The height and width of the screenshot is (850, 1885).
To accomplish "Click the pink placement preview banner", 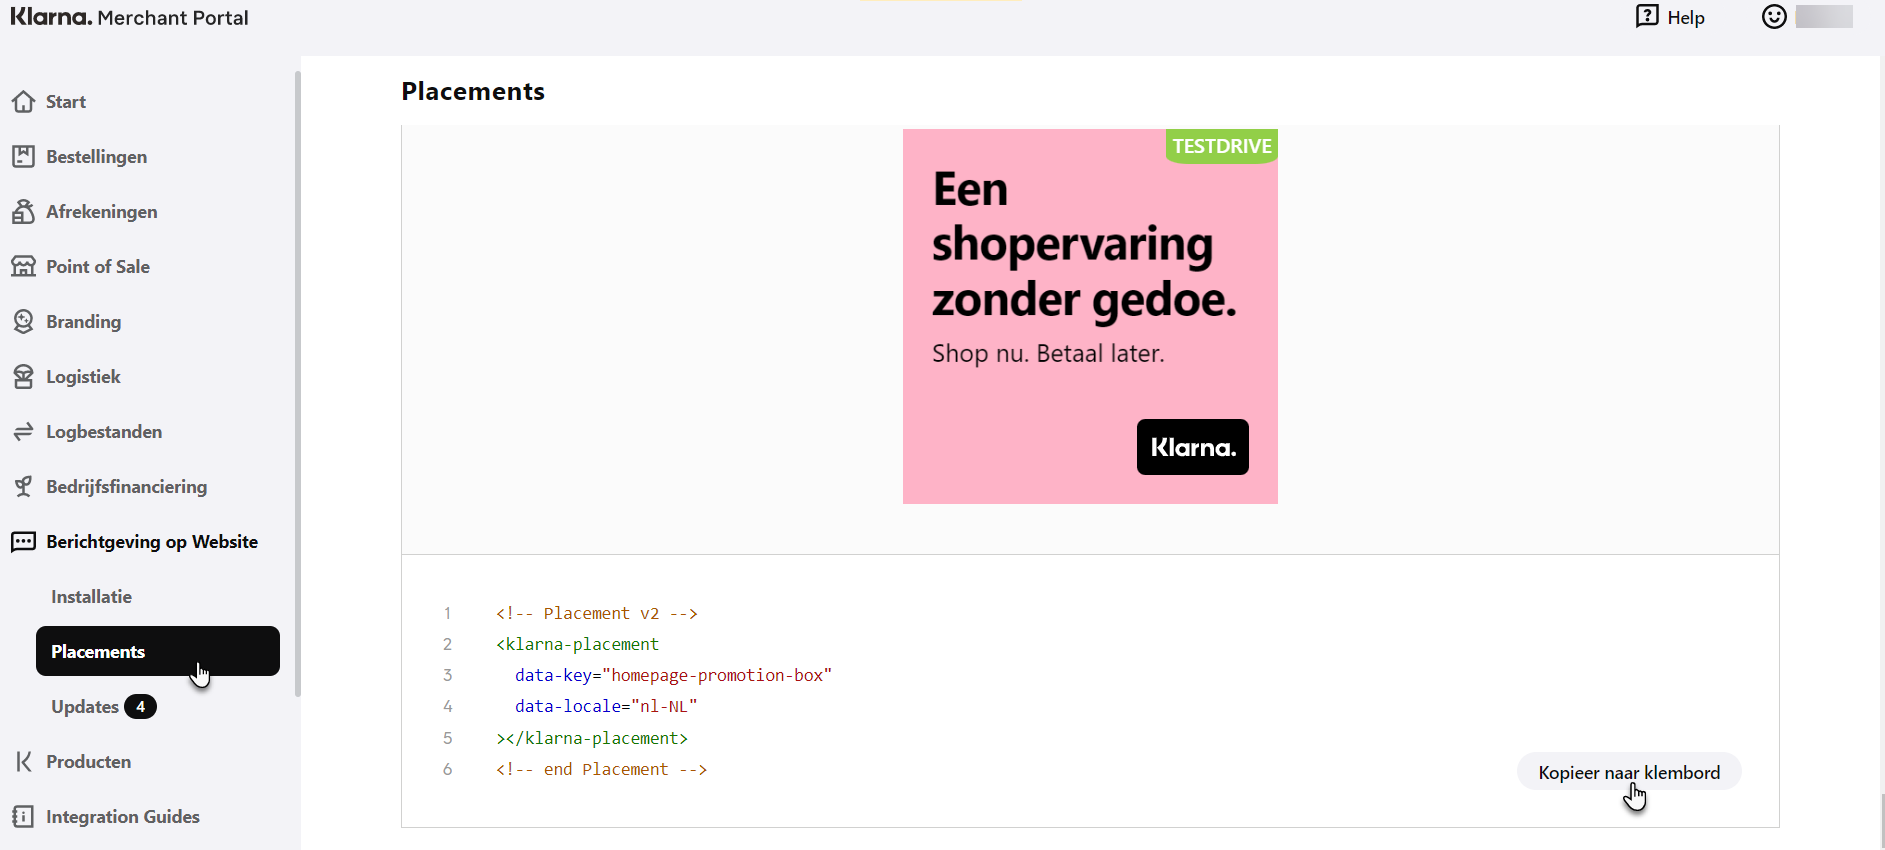I will [1090, 316].
